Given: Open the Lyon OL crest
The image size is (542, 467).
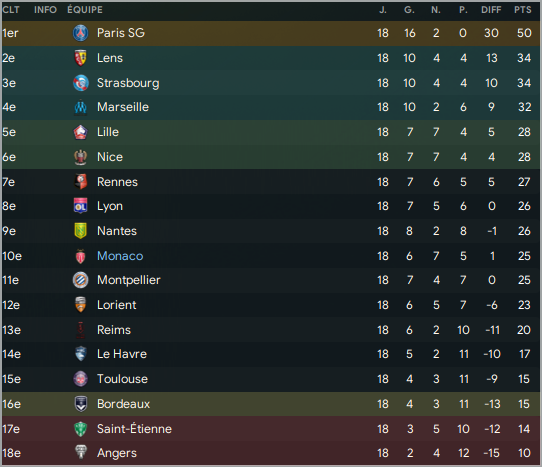Looking at the screenshot, I should coord(81,206).
